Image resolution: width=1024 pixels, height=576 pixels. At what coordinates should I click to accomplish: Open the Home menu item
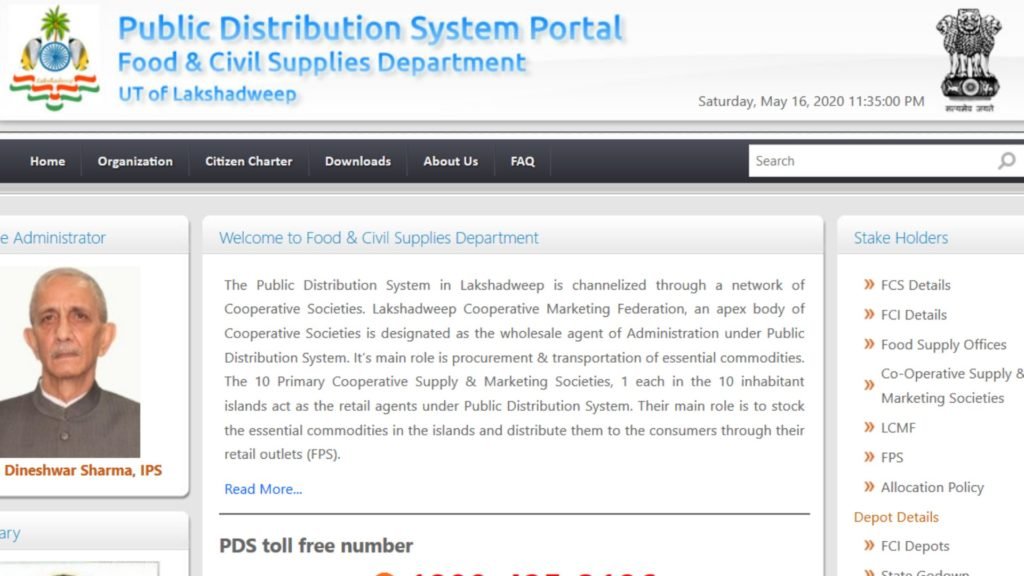coord(47,161)
